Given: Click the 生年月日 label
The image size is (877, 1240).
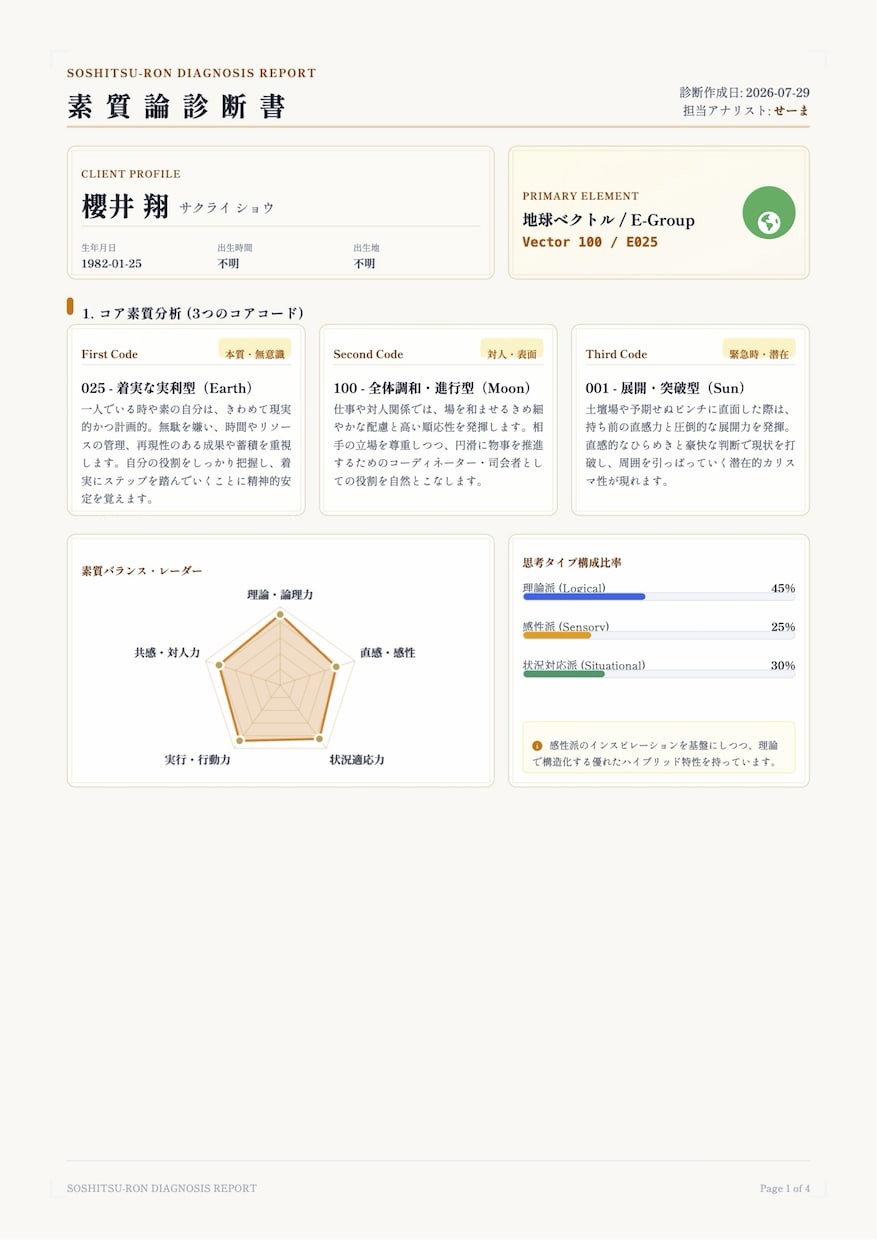Looking at the screenshot, I should [99, 247].
